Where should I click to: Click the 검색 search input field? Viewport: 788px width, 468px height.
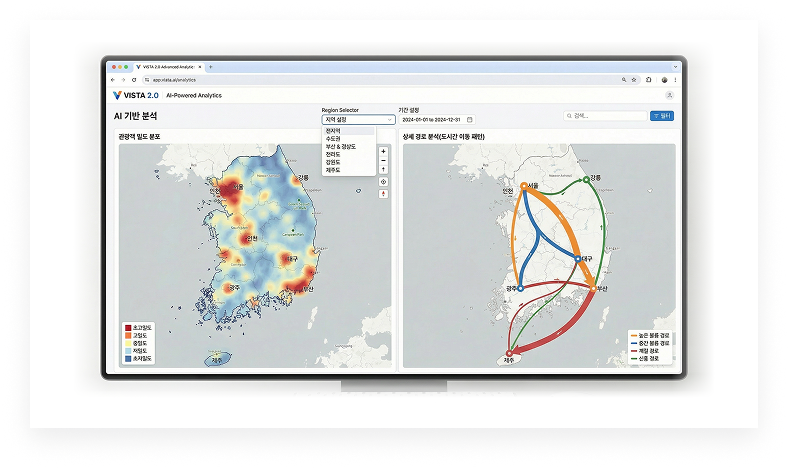pyautogui.click(x=605, y=116)
